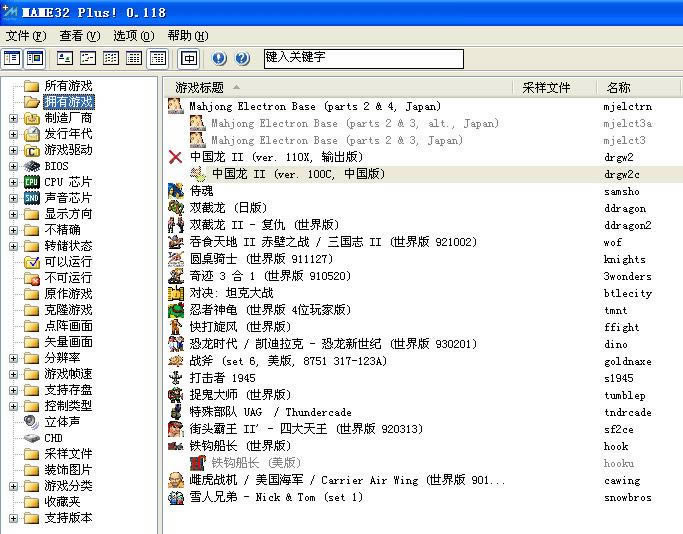Screen dimensions: 683x534
Task: Switch to large icons view
Action: (66, 59)
